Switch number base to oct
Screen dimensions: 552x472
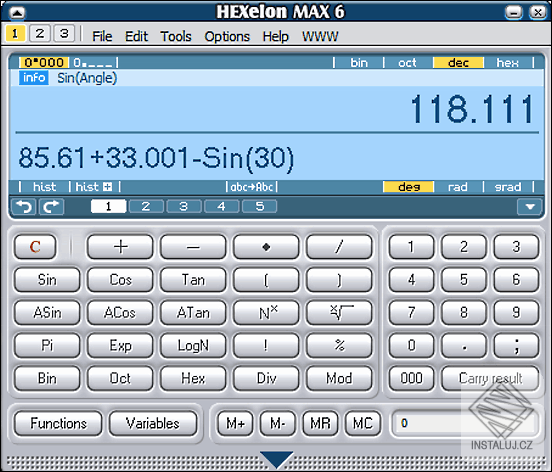click(x=407, y=63)
